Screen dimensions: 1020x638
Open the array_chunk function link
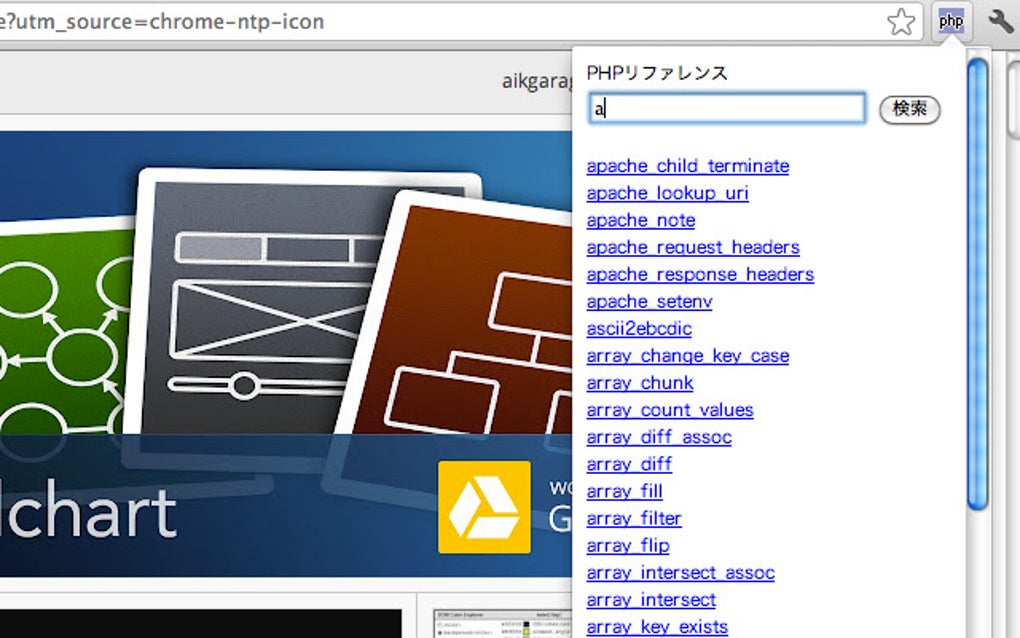(x=640, y=382)
